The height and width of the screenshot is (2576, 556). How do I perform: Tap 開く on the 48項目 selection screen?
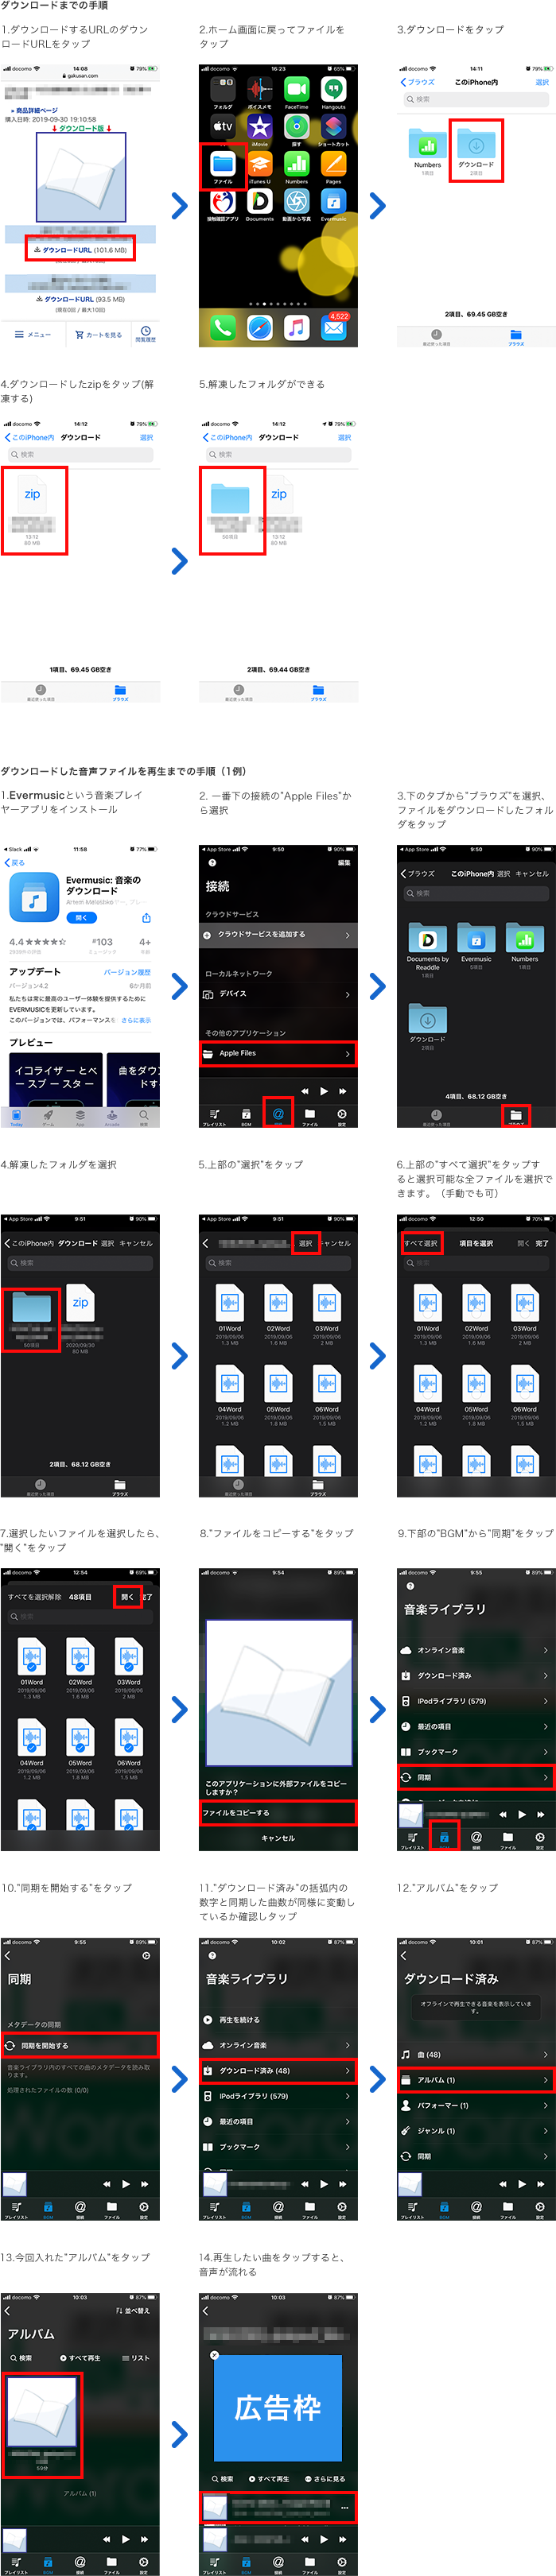(x=127, y=1597)
